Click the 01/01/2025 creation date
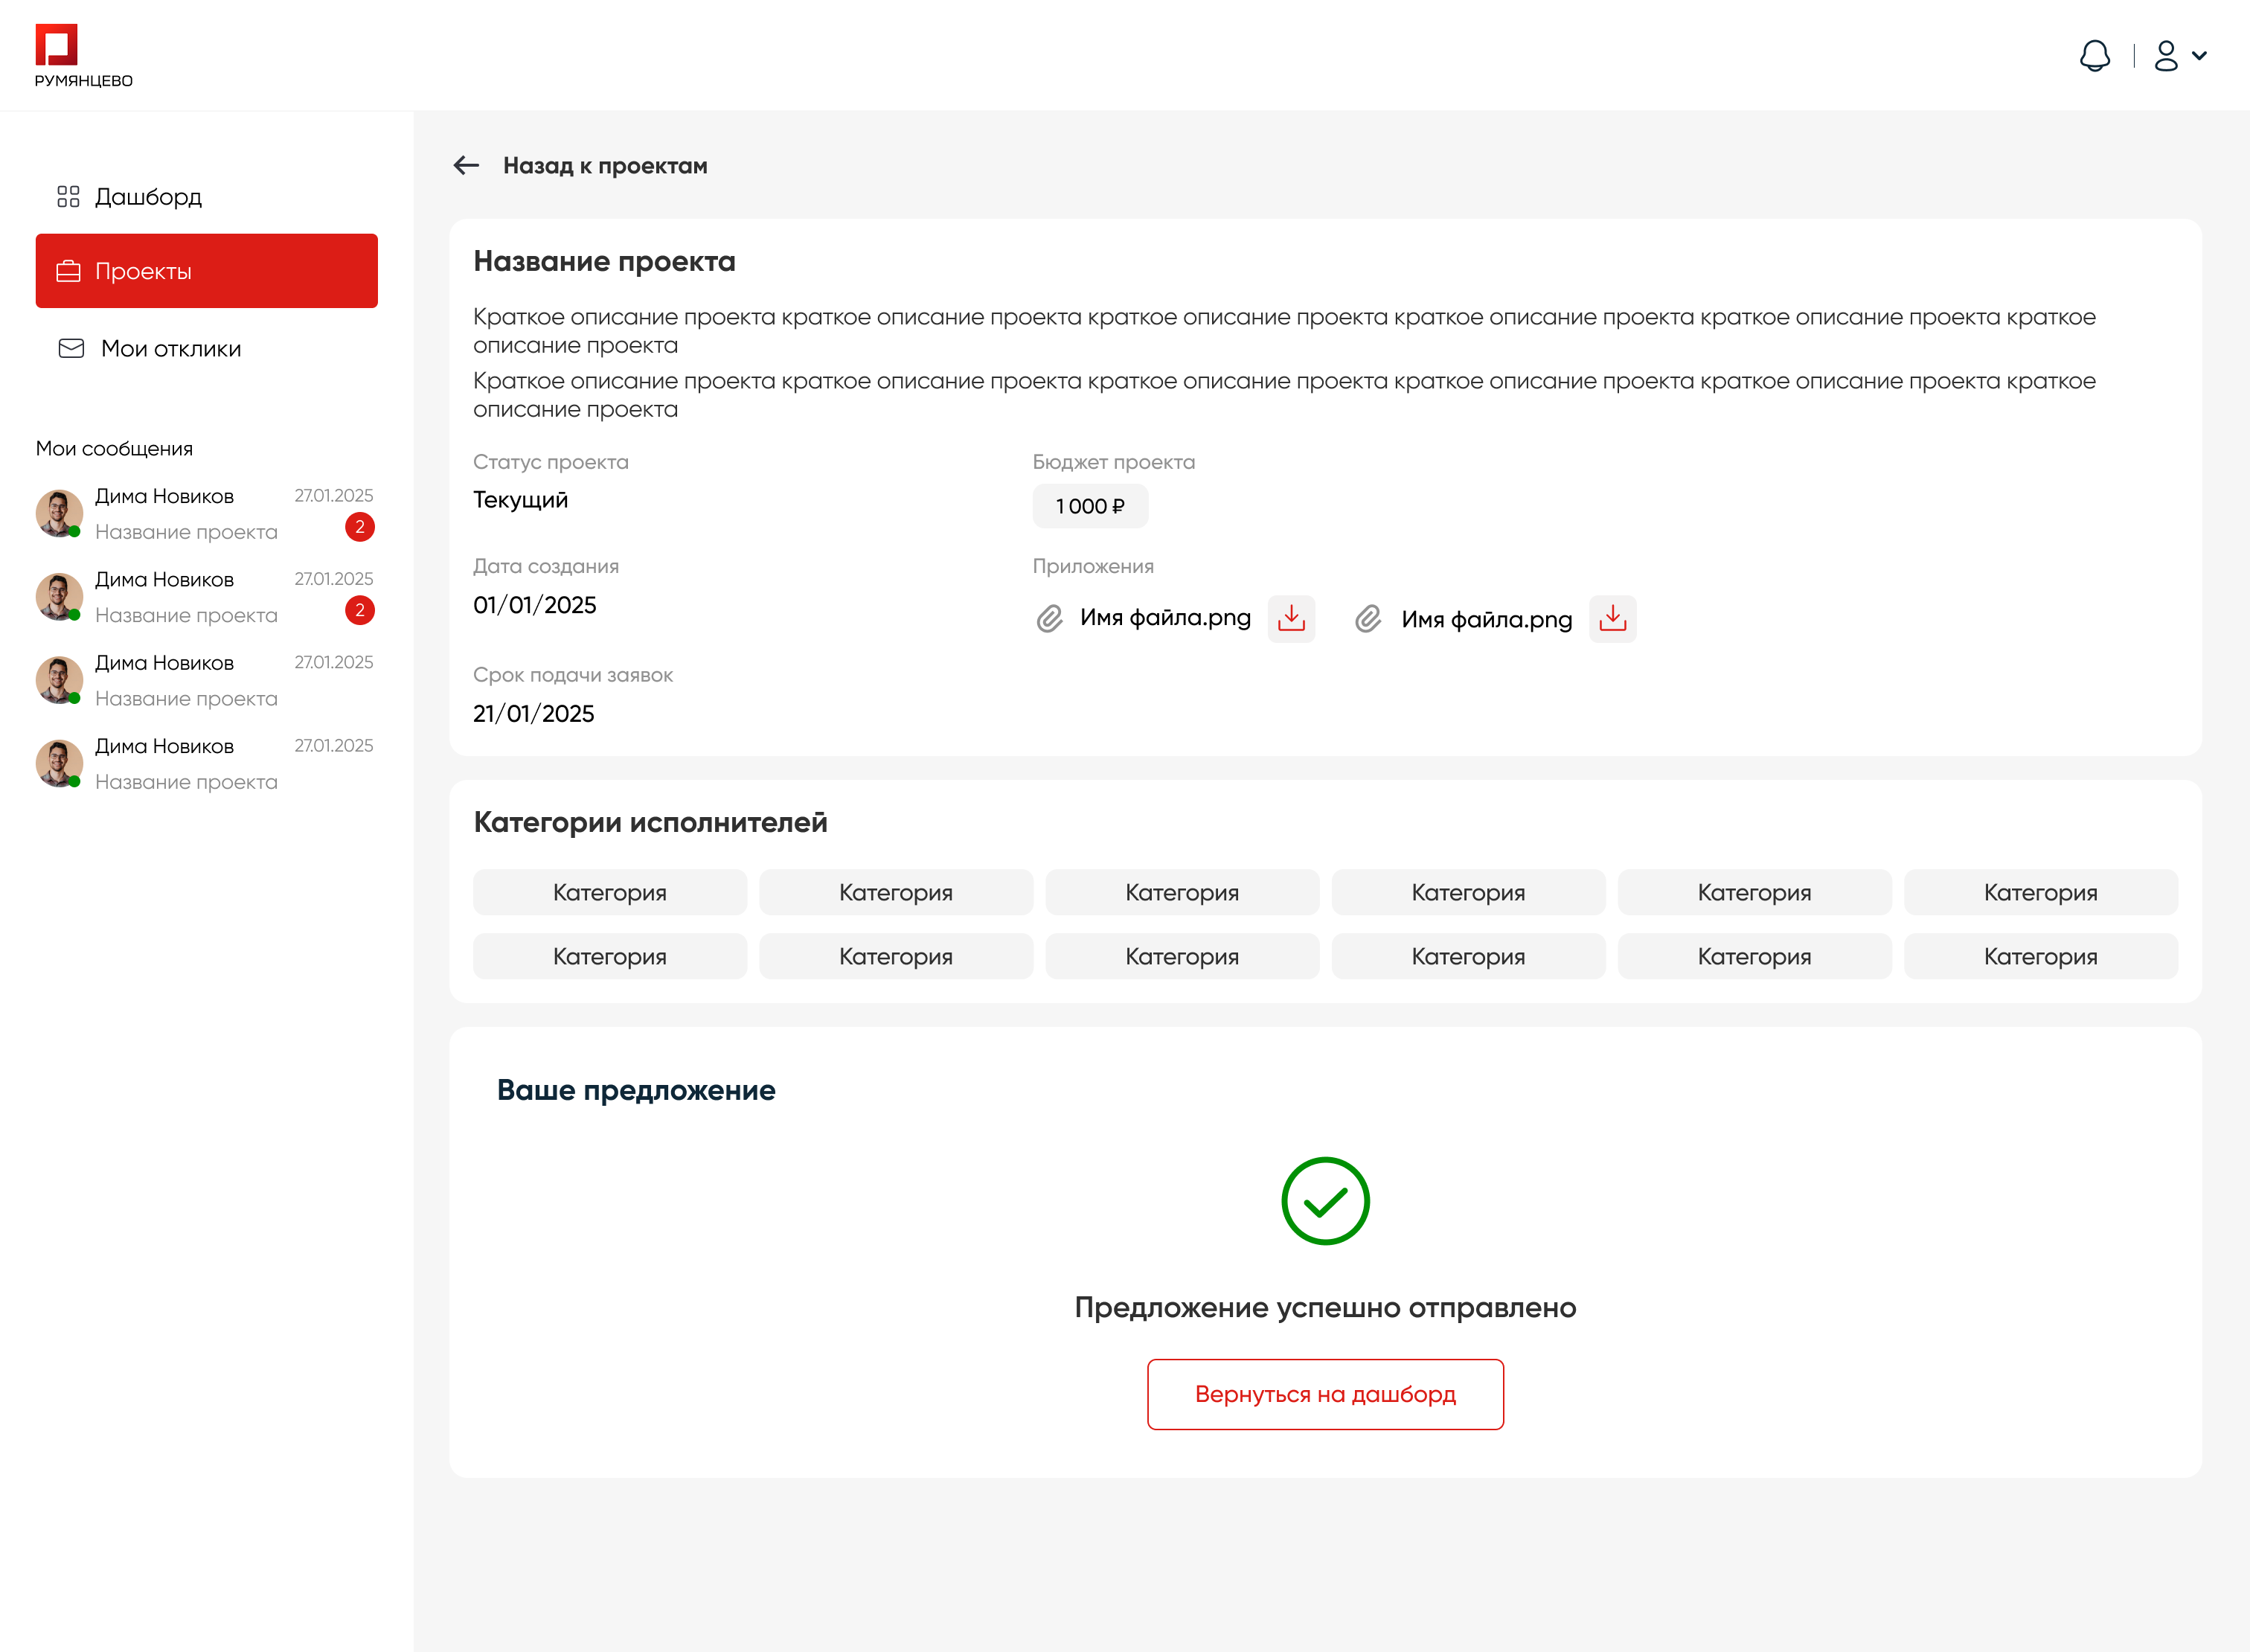The image size is (2250, 1652). coord(535,605)
